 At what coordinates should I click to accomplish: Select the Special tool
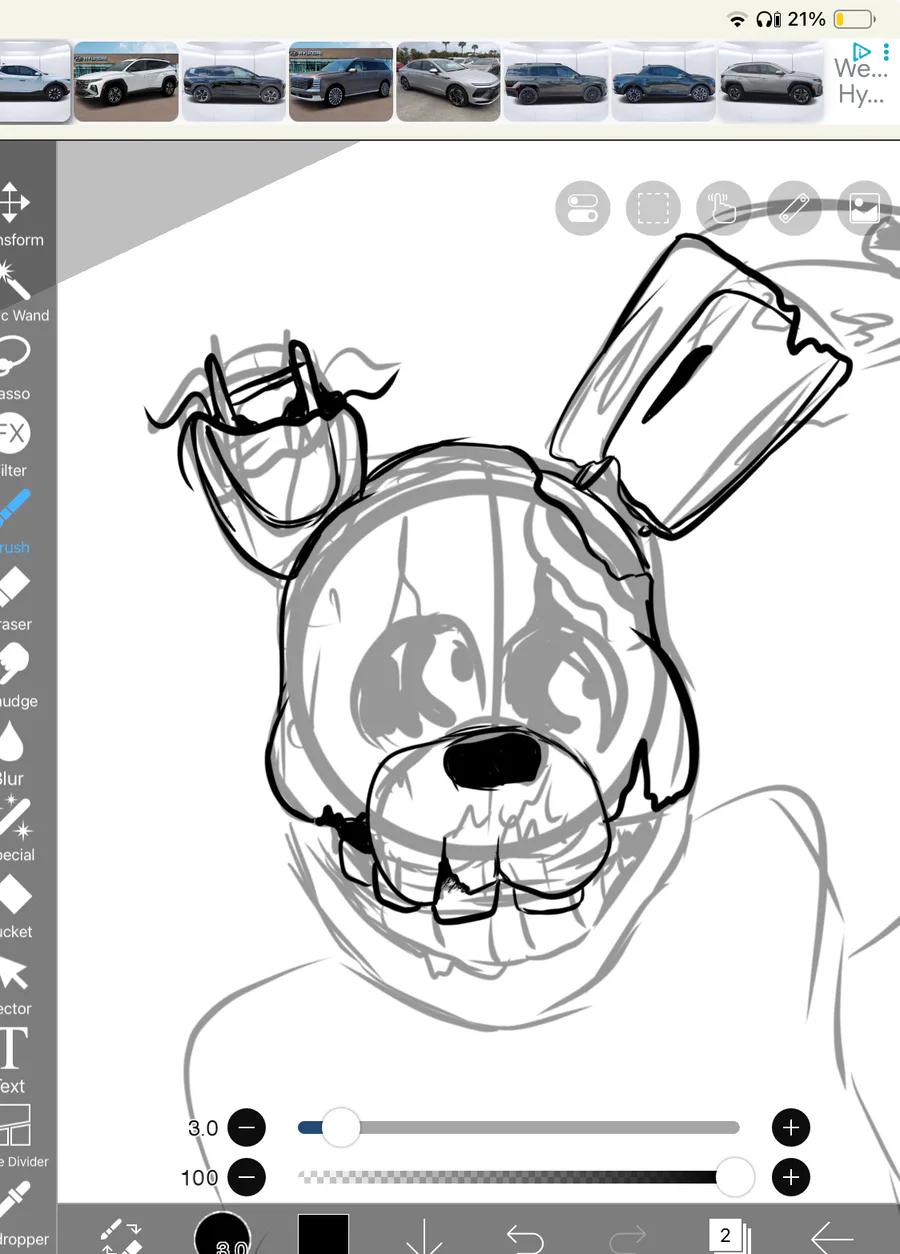point(15,828)
